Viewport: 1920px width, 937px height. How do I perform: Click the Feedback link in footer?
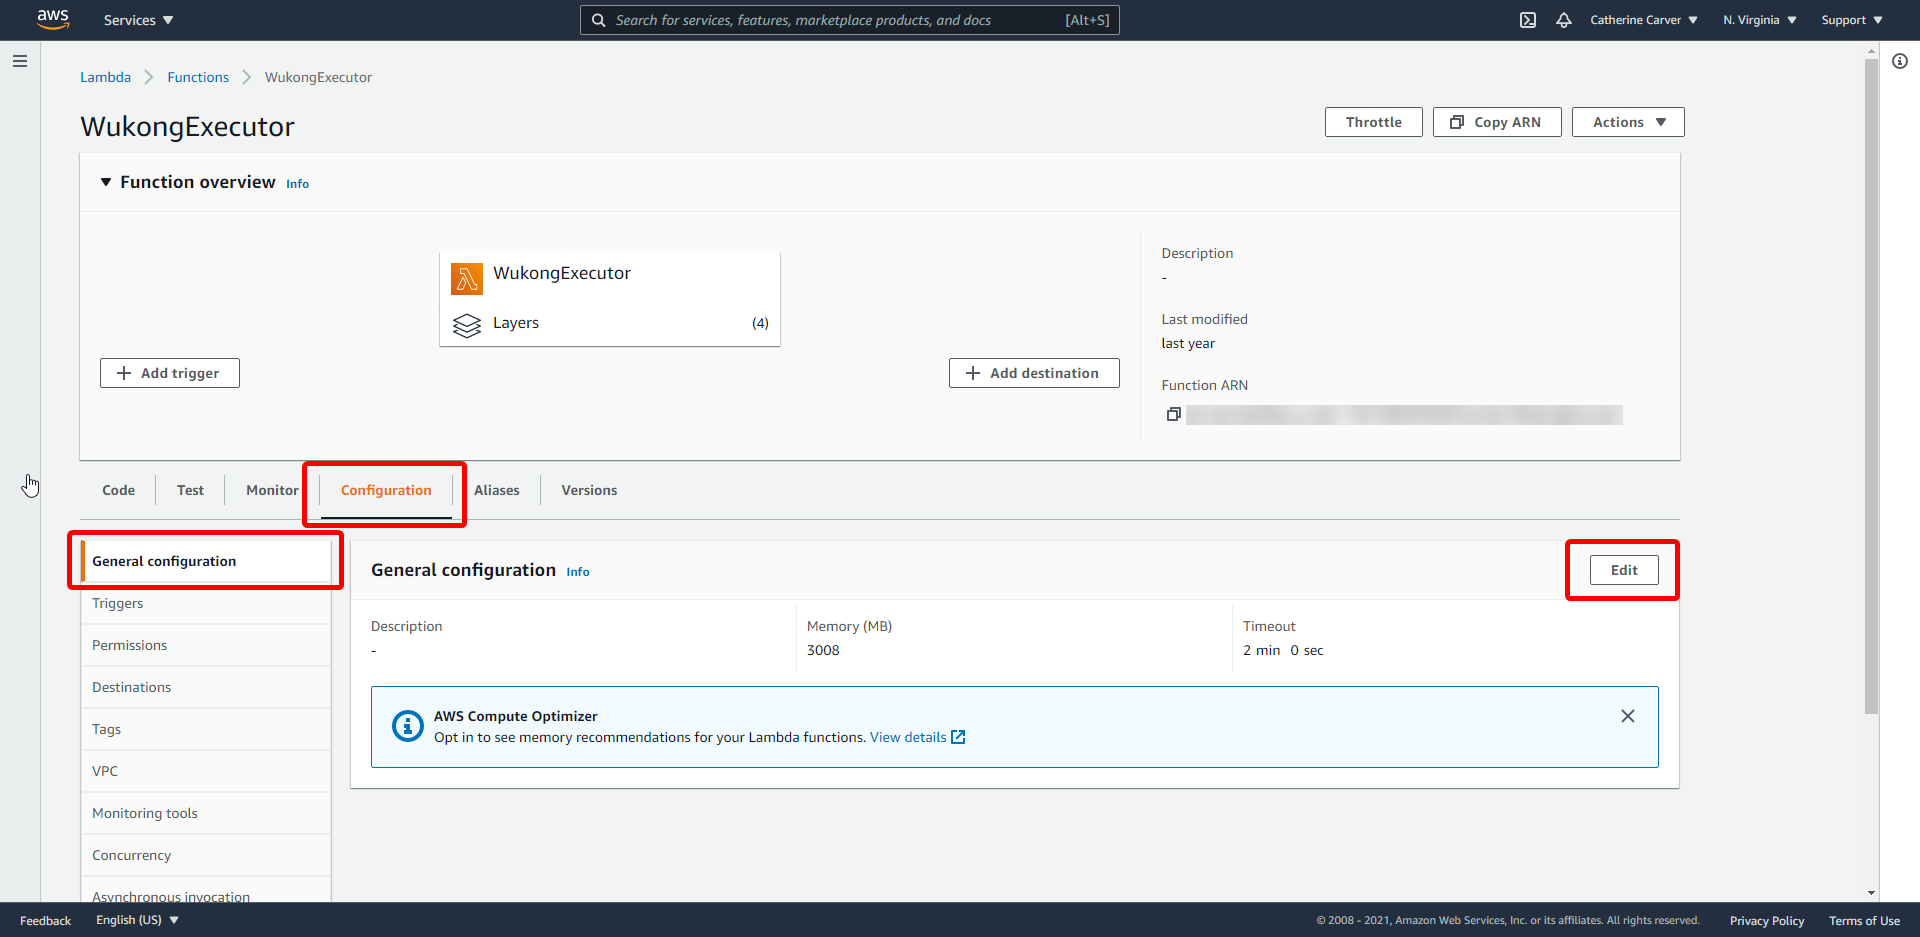point(45,921)
